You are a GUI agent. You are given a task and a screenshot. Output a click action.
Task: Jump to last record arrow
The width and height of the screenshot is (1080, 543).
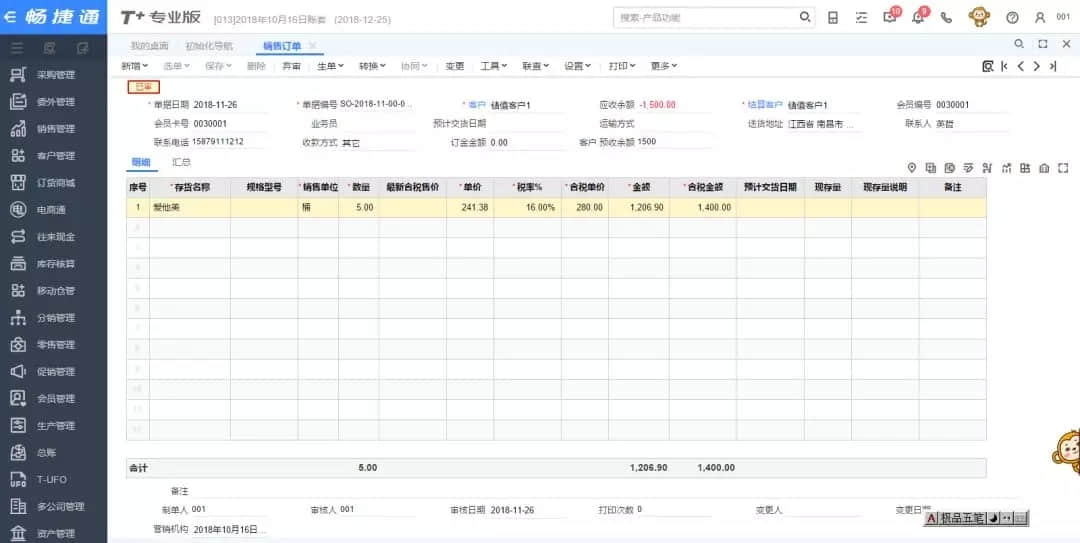point(1052,66)
